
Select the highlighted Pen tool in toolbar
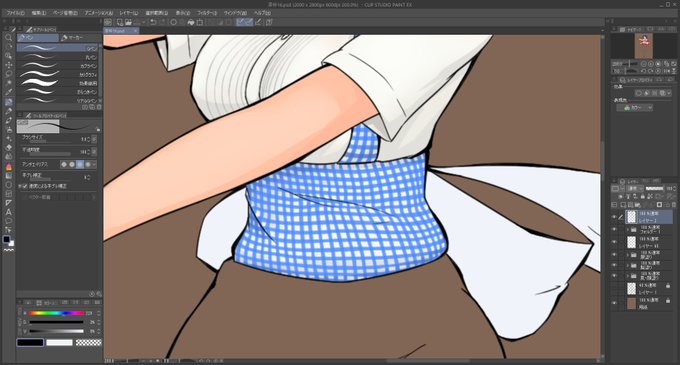(x=8, y=102)
